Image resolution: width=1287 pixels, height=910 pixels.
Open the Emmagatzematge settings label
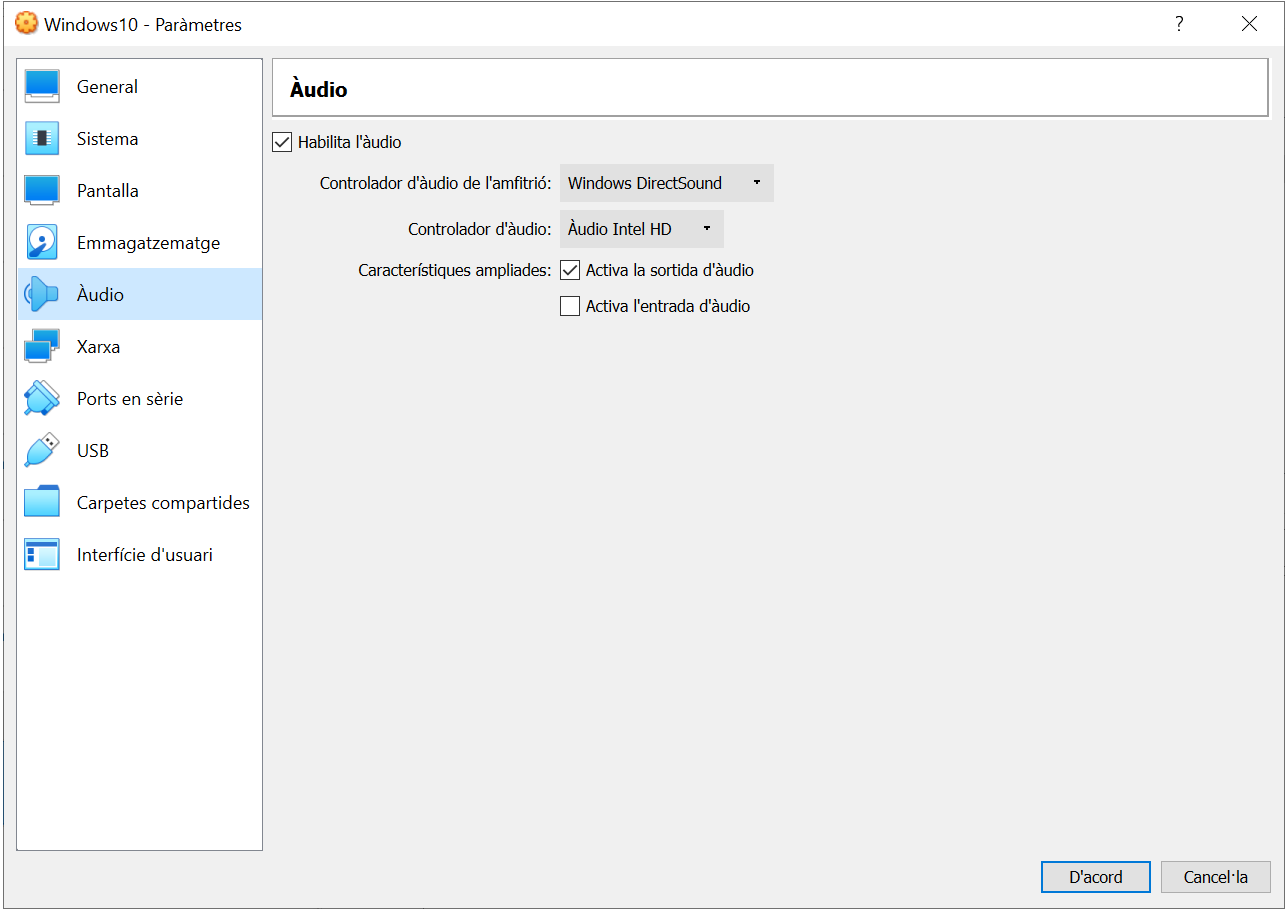pyautogui.click(x=148, y=243)
